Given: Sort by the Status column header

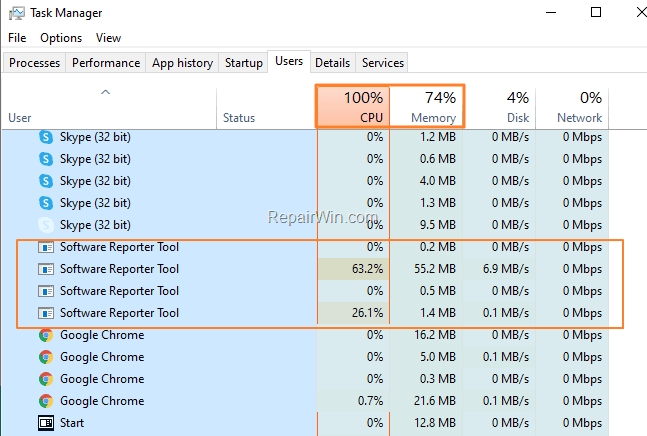Looking at the screenshot, I should tap(266, 108).
